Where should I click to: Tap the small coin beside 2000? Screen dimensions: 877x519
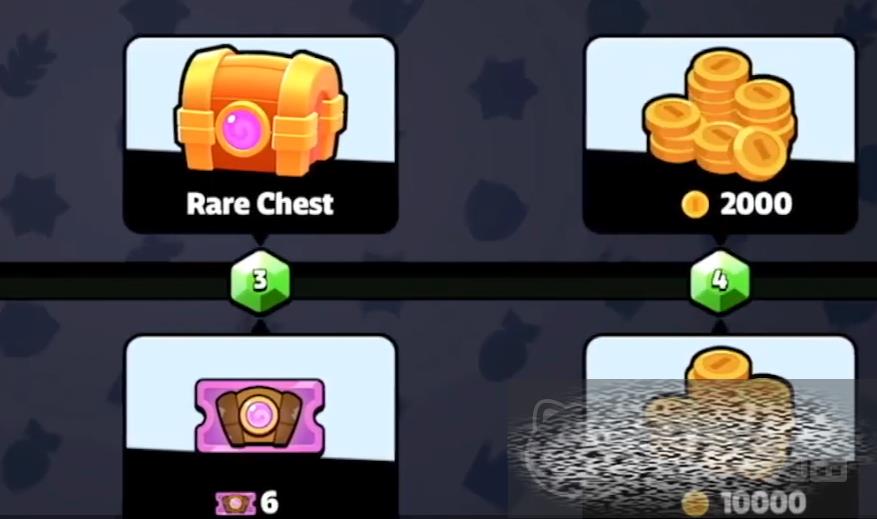pos(695,204)
